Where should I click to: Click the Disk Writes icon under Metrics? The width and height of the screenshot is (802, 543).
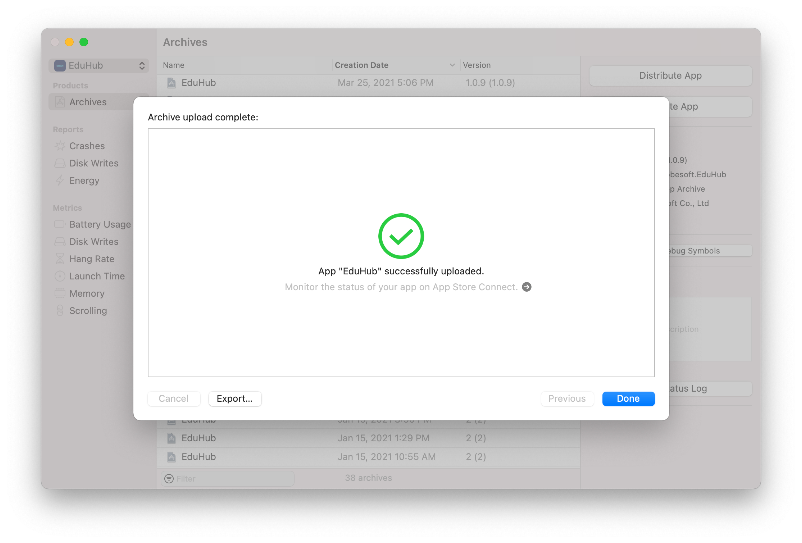(x=60, y=241)
